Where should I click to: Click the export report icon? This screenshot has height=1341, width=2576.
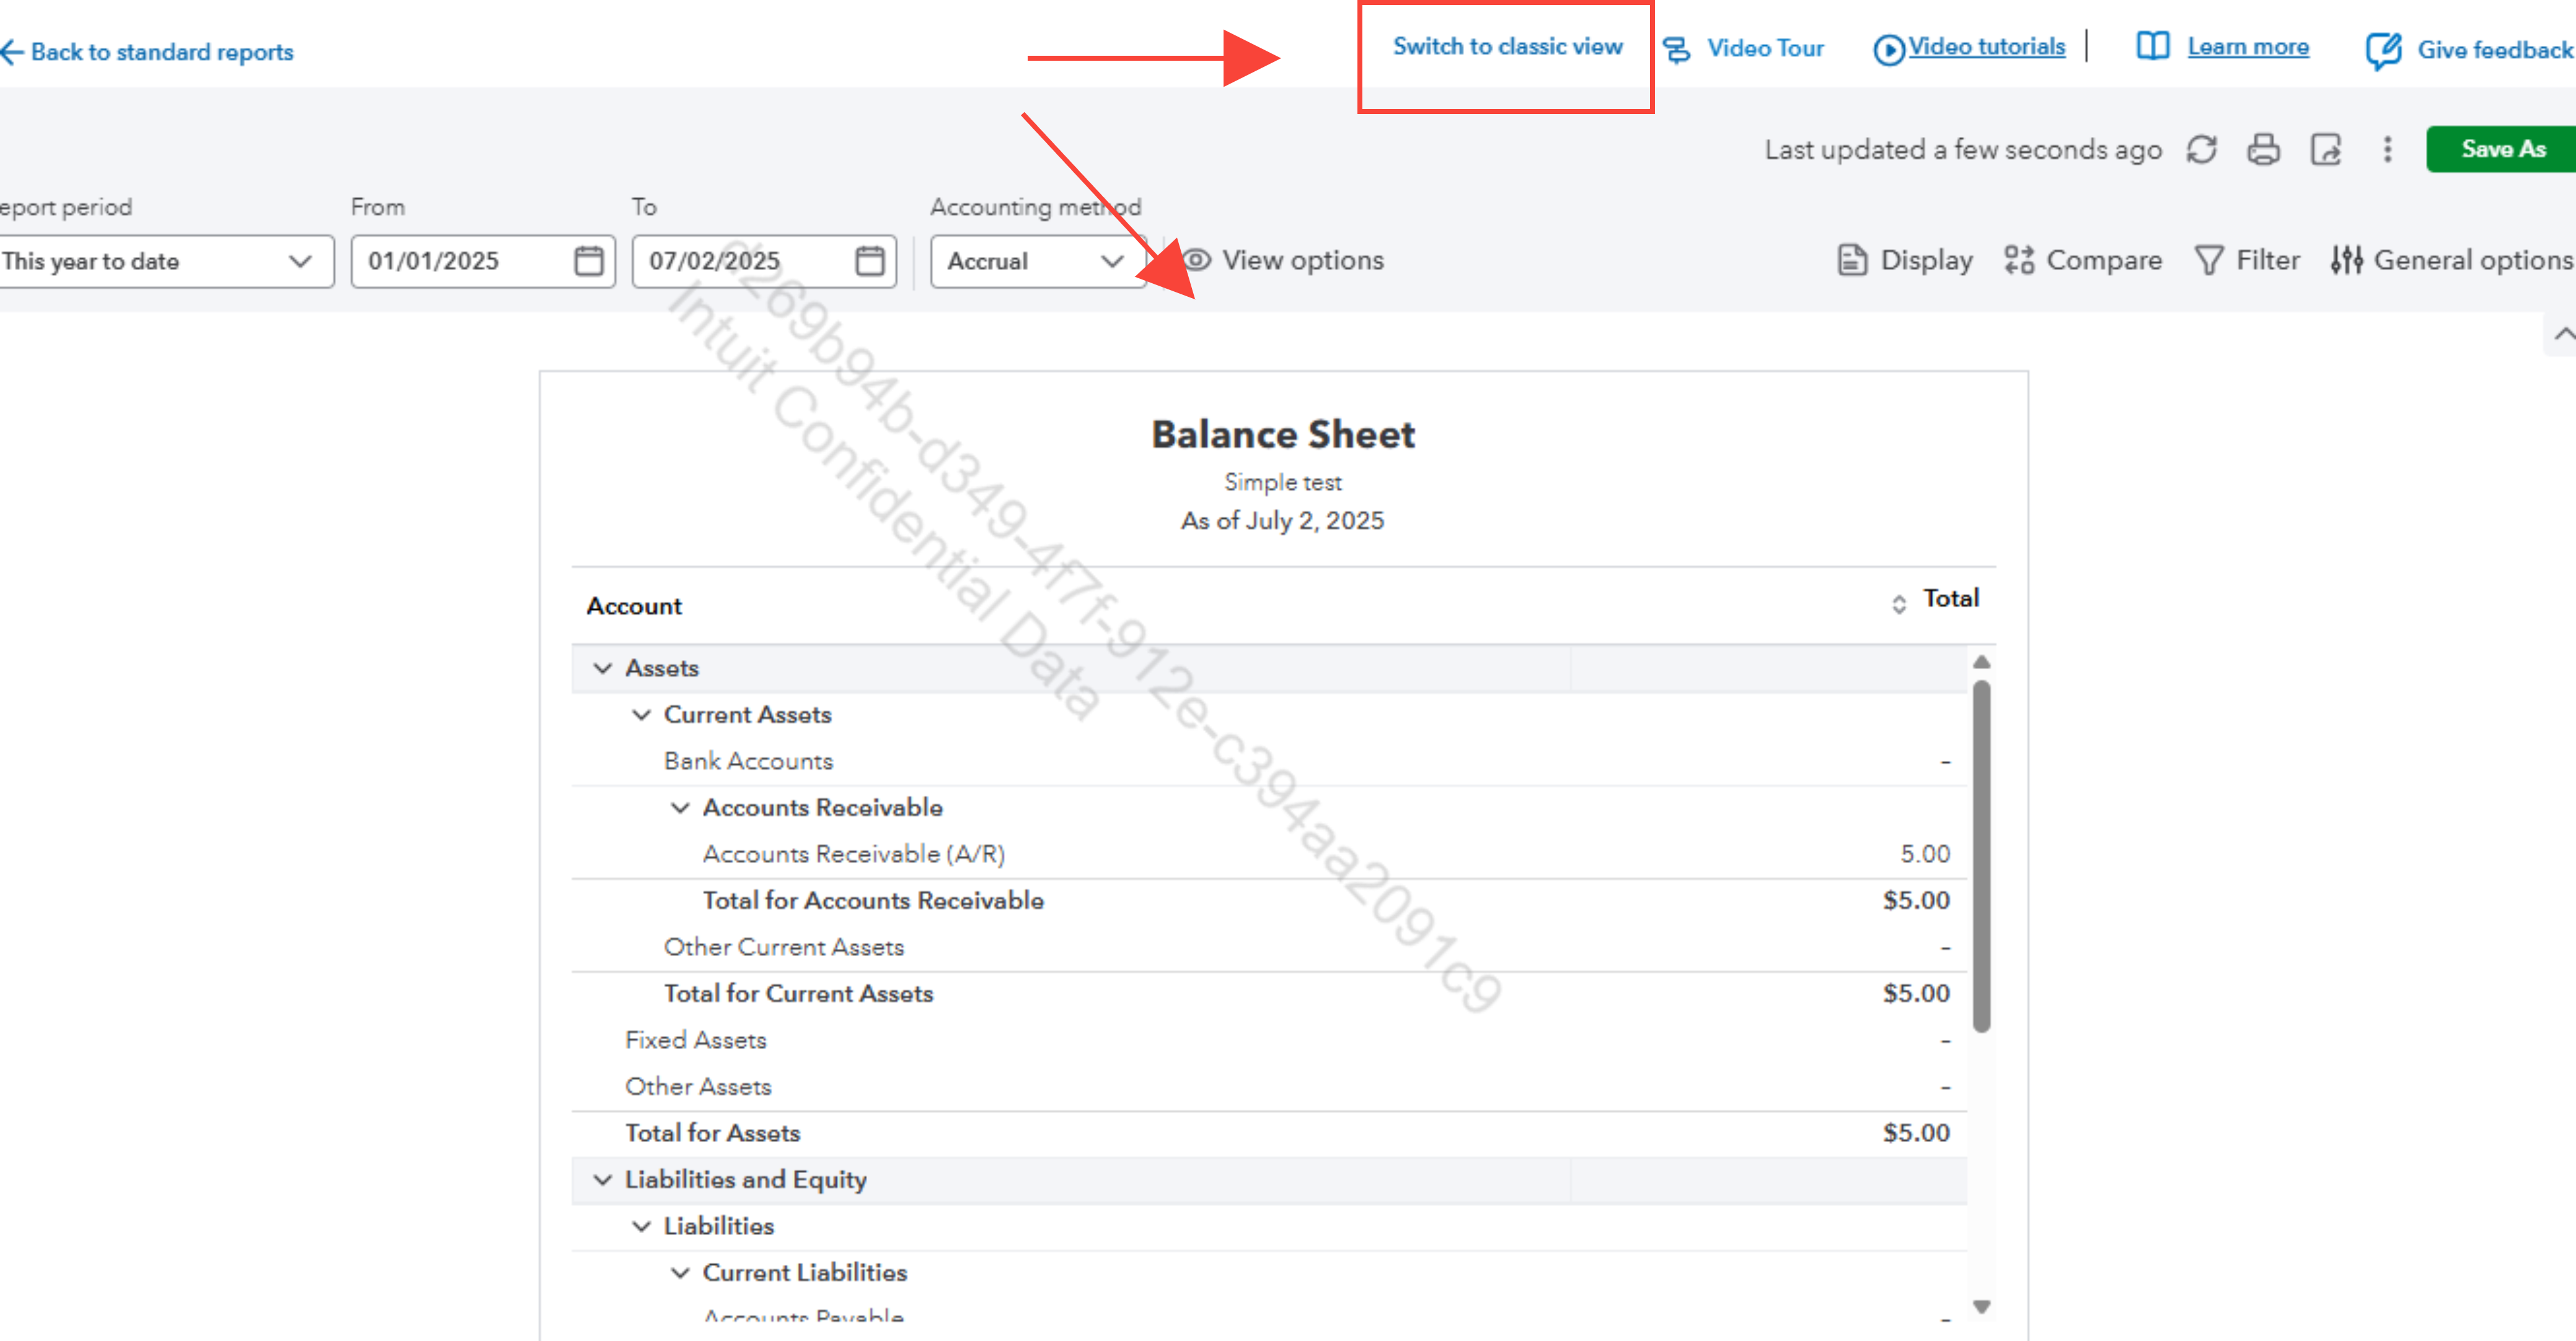tap(2325, 149)
